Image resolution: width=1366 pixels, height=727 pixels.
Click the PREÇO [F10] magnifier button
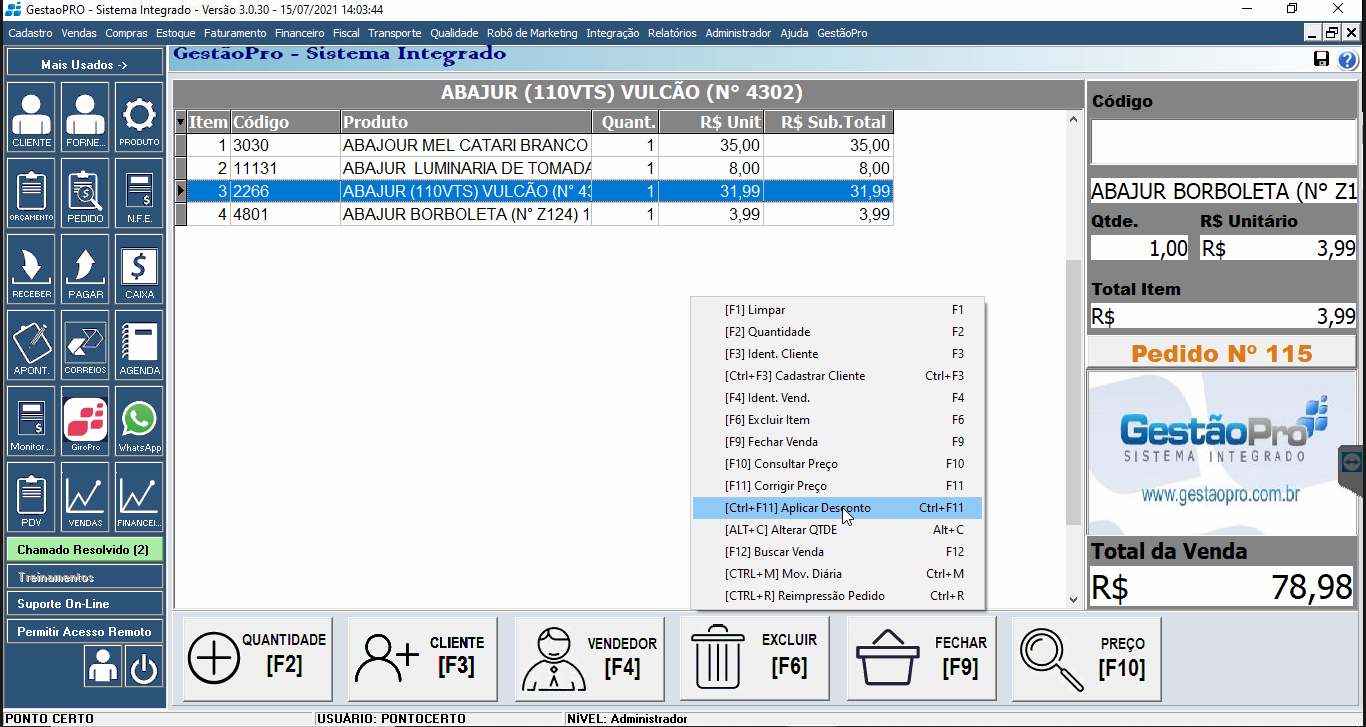click(1087, 659)
